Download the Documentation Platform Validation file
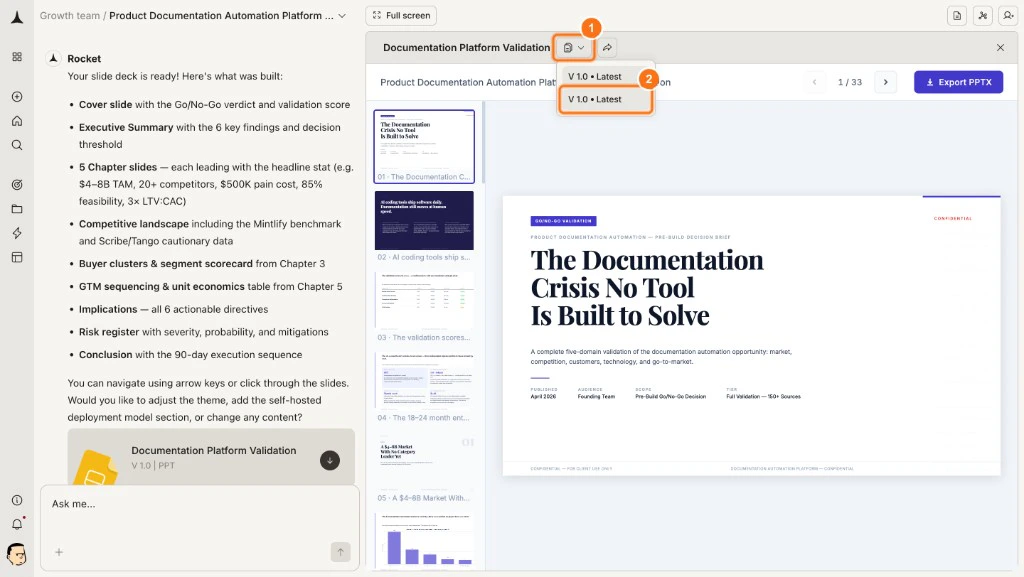Screen dimensions: 1024x577 330,460
